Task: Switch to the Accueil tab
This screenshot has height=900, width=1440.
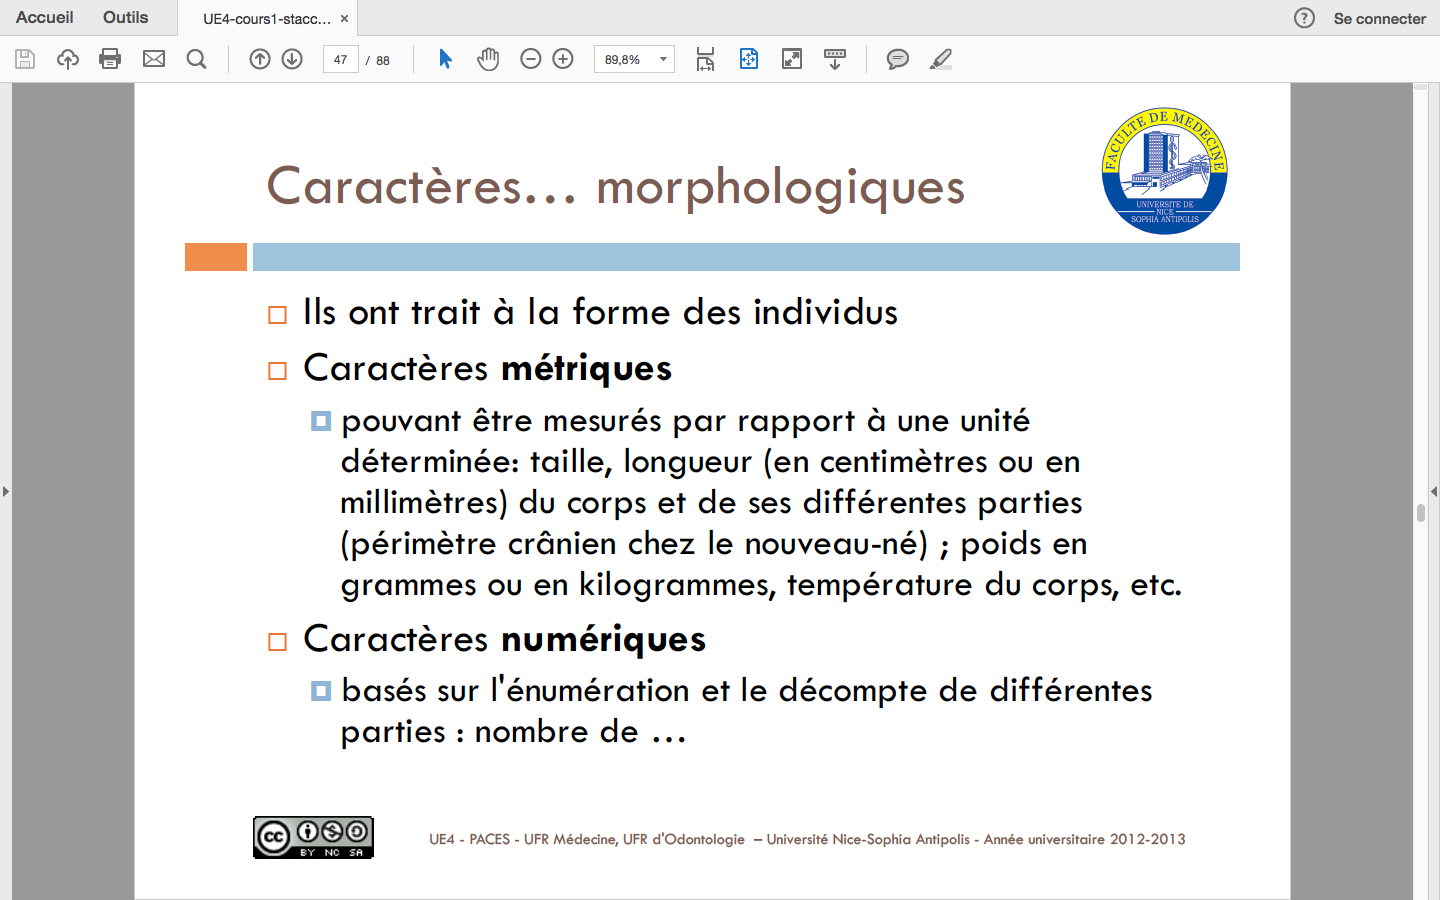Action: click(45, 18)
